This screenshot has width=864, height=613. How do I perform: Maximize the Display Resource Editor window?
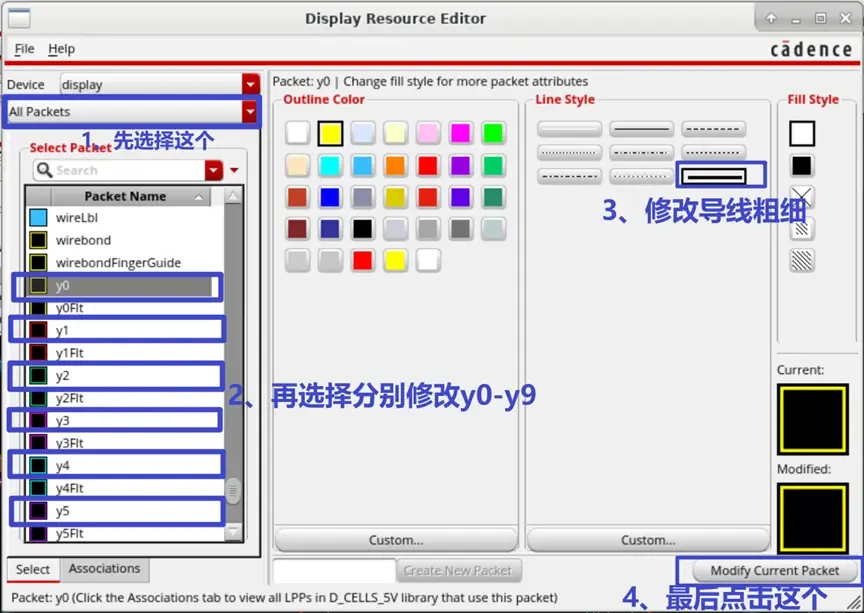pyautogui.click(x=820, y=18)
